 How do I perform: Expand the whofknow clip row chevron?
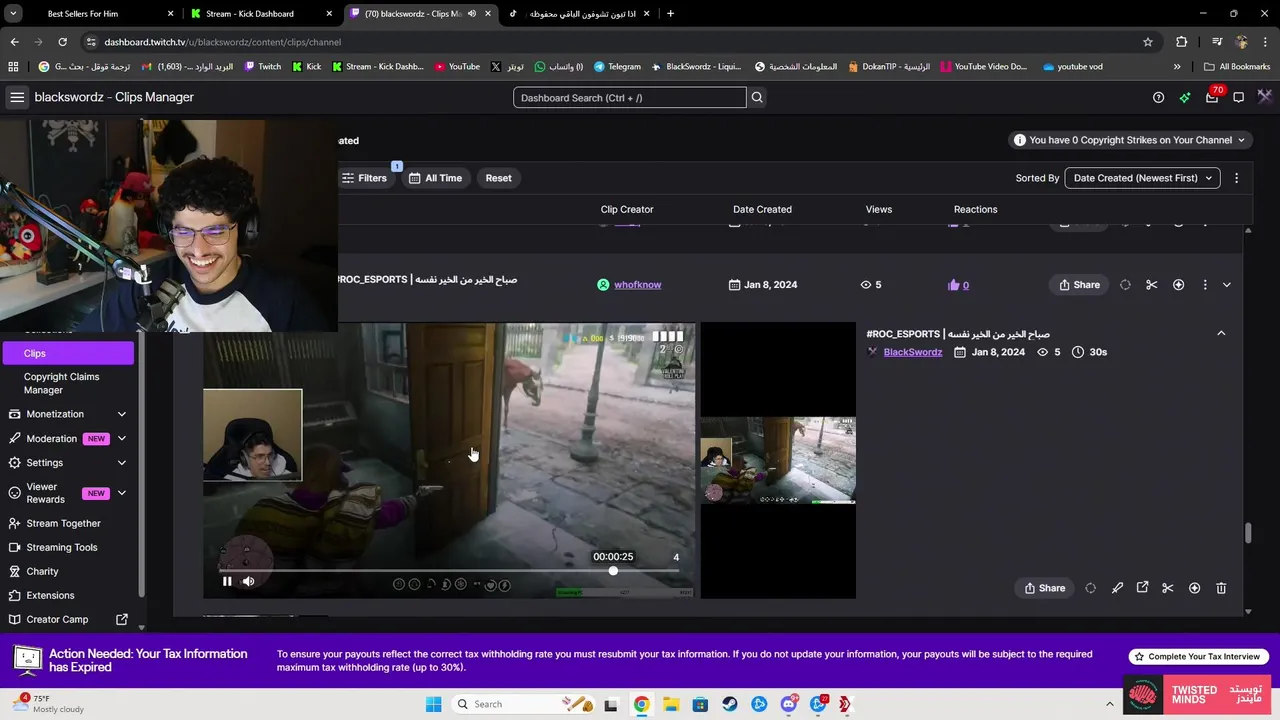click(x=1227, y=285)
